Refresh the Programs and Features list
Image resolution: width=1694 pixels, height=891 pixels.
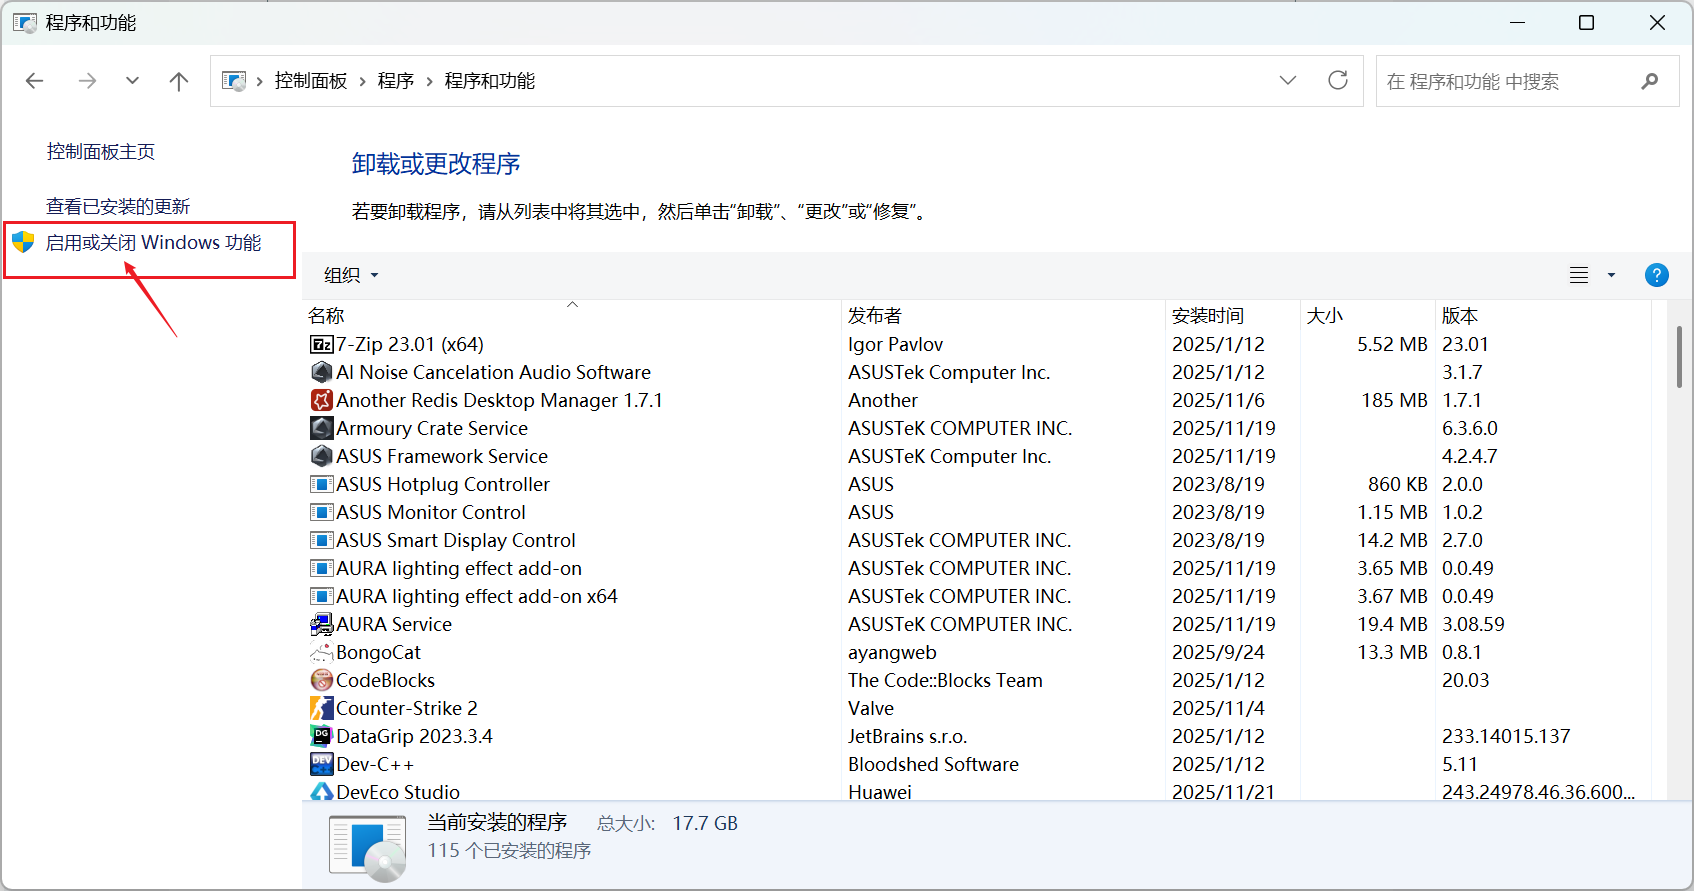coord(1338,80)
